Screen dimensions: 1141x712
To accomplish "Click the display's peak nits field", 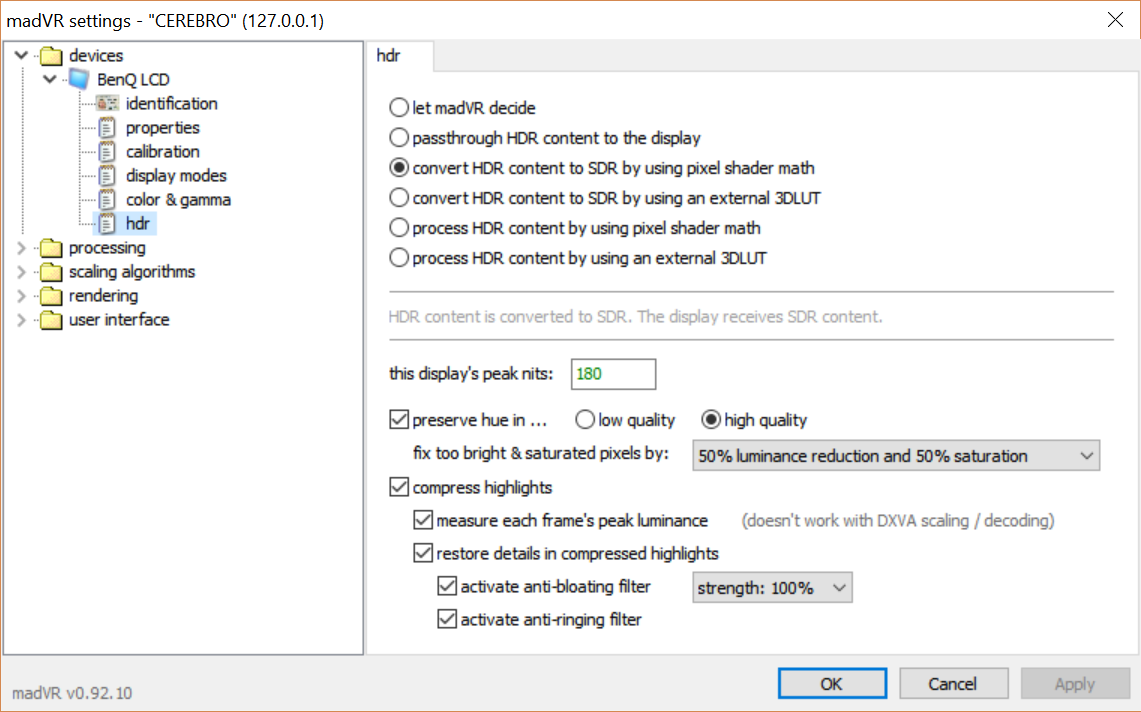I will pyautogui.click(x=613, y=374).
